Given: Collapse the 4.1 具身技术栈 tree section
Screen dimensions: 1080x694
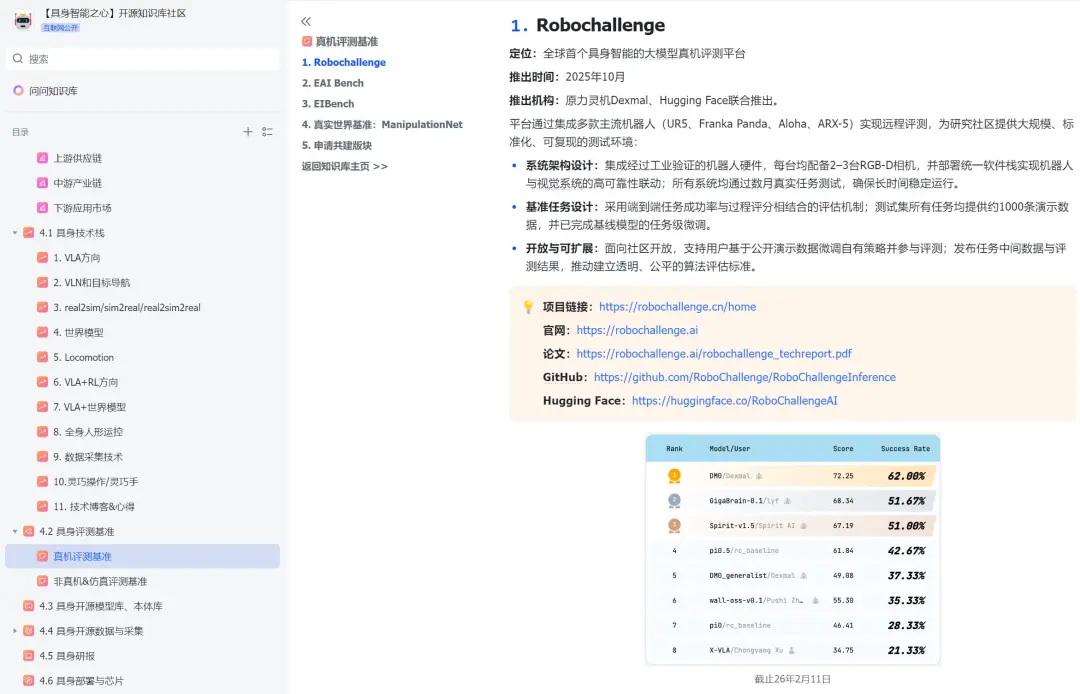Looking at the screenshot, I should click(14, 233).
